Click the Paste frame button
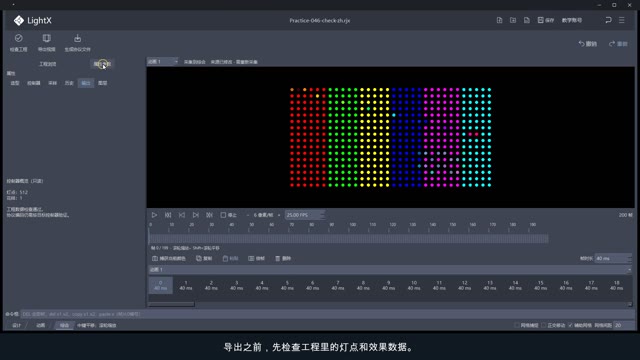 (x=230, y=258)
